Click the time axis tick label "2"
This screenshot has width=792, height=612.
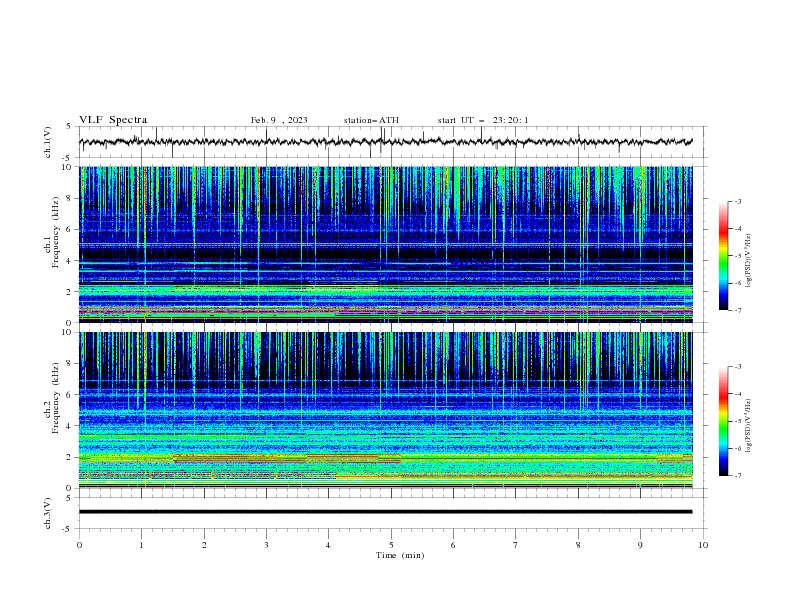(204, 545)
